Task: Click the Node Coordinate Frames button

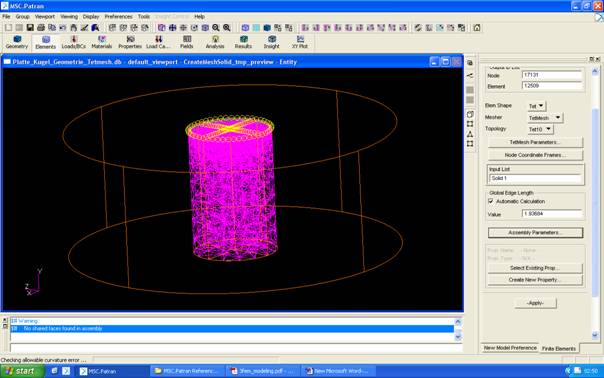Action: tap(535, 155)
